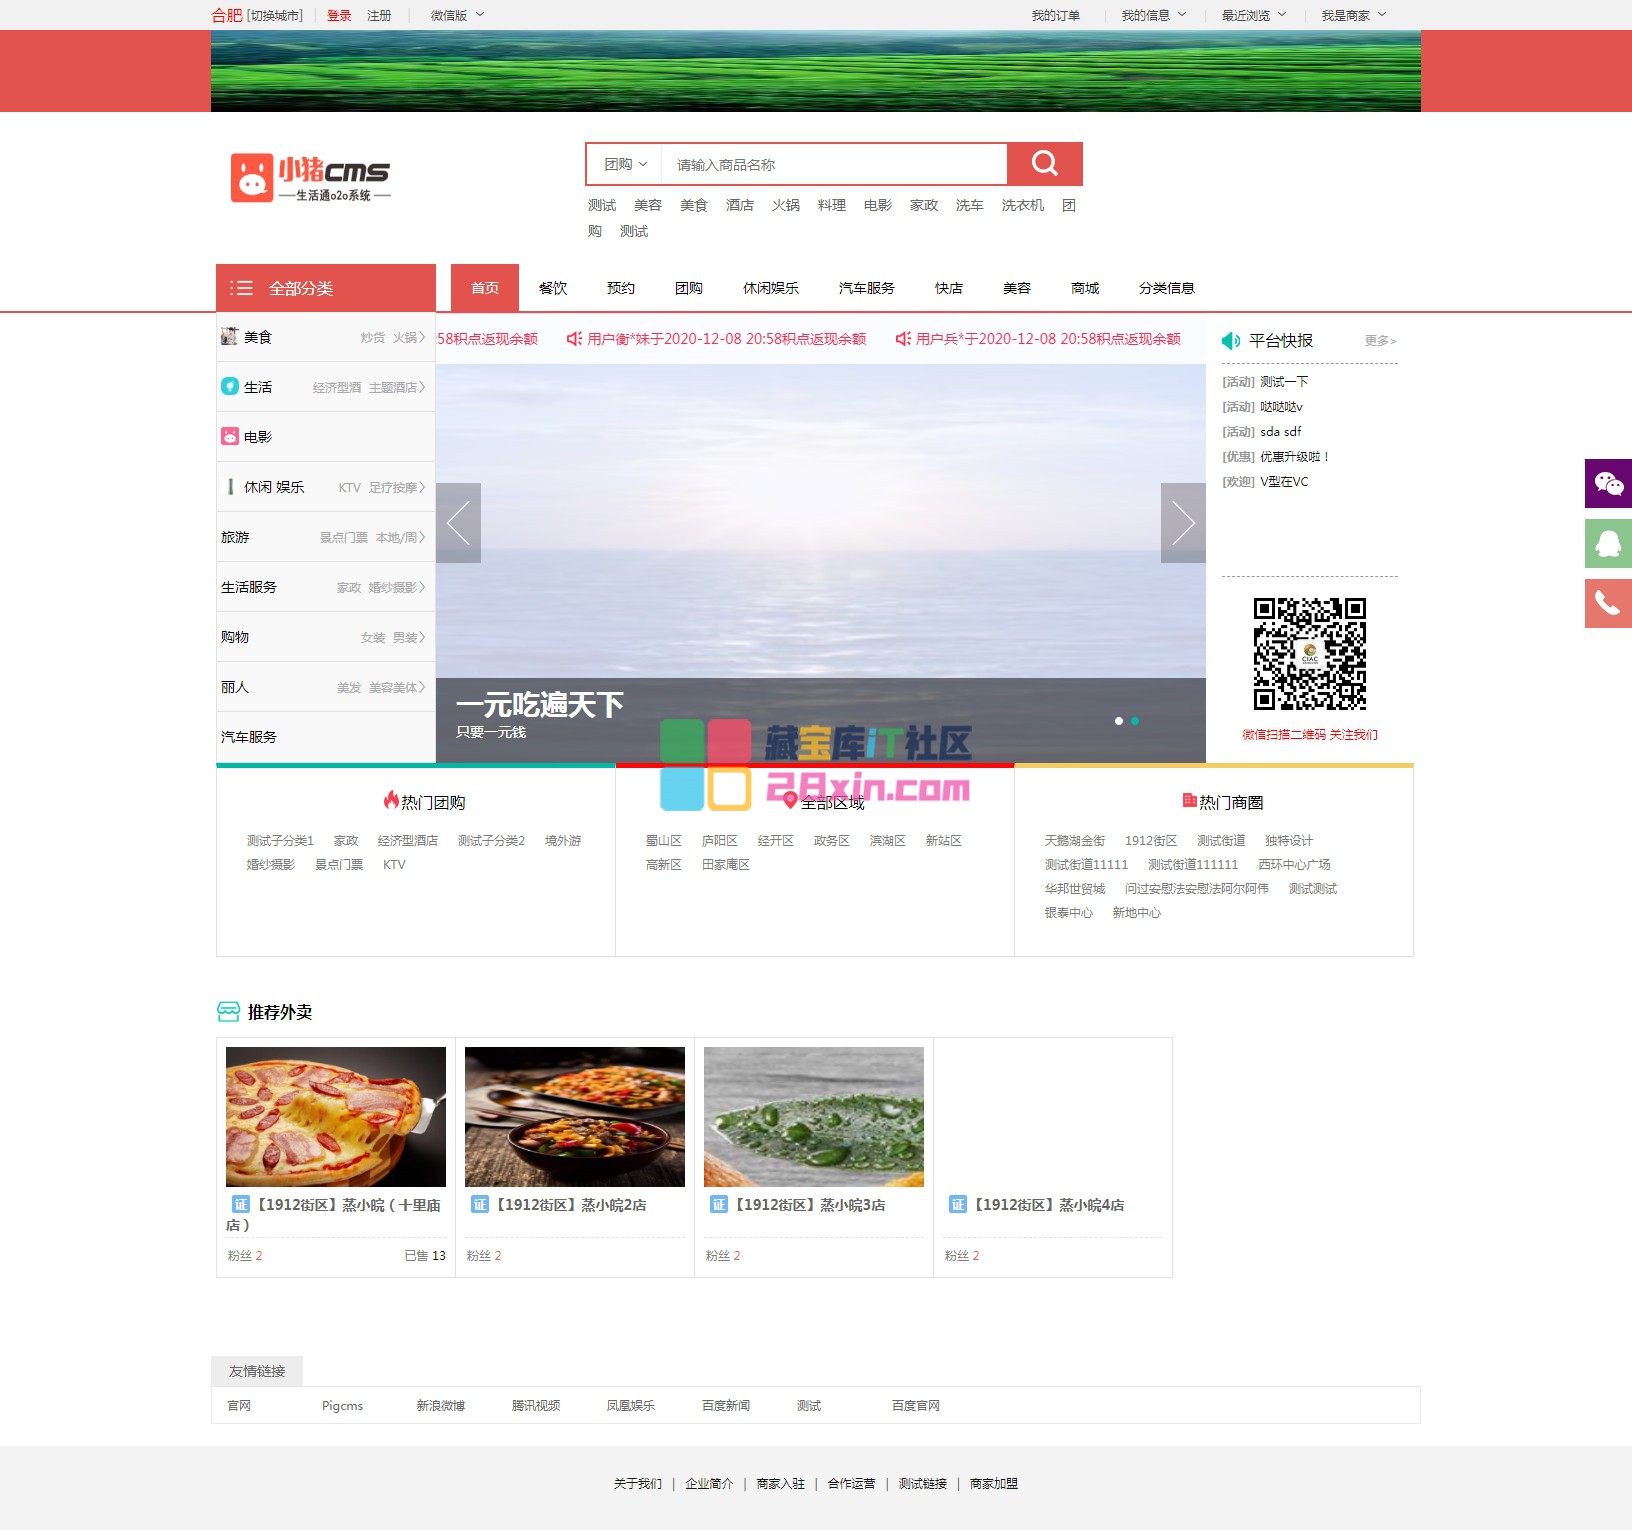Open the pizza thumbnail for 蒸小皖十里庙店
Screen dimensions: 1632x1530
pyautogui.click(x=336, y=1116)
